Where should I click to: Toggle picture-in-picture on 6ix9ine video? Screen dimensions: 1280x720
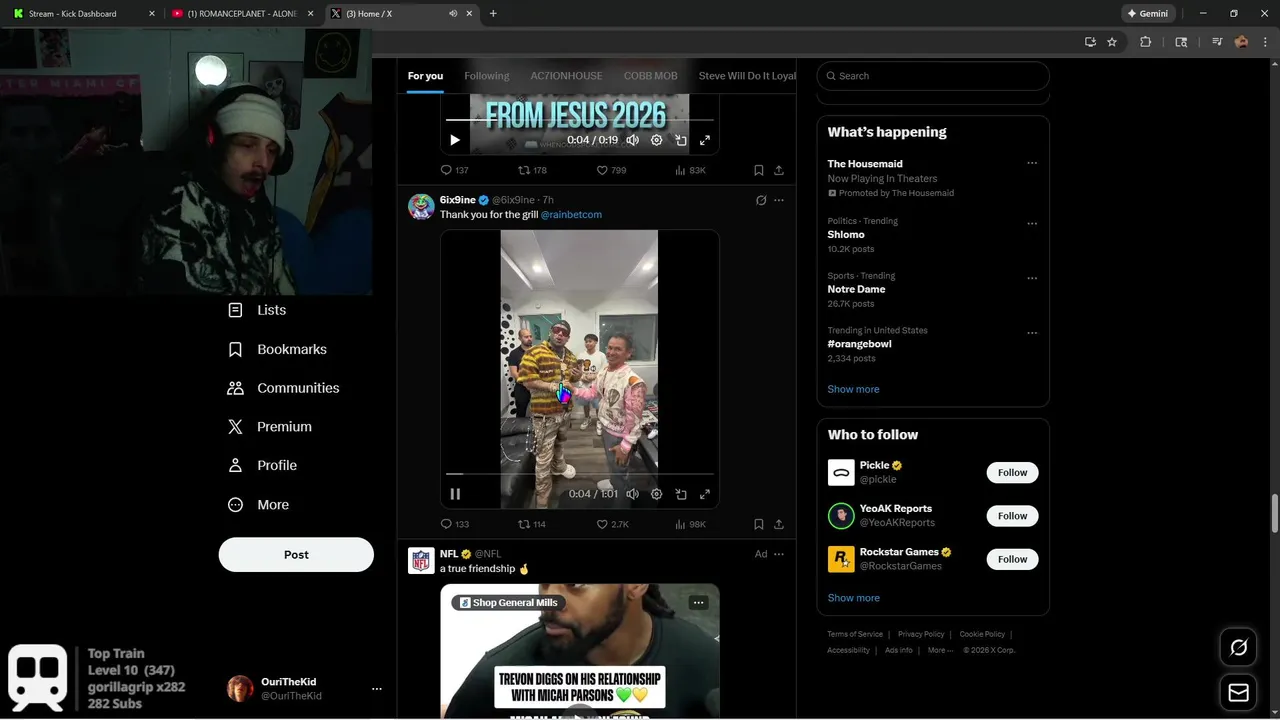[681, 494]
